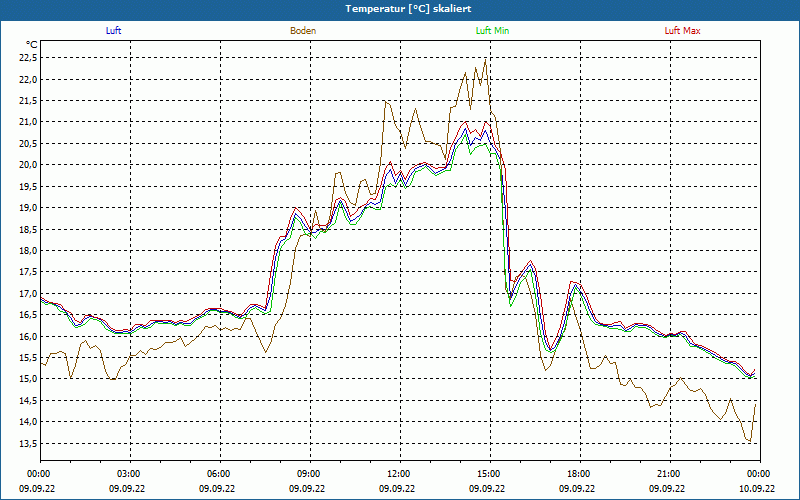Click the 10.09.22 date label
The height and width of the screenshot is (500, 800).
click(x=757, y=488)
